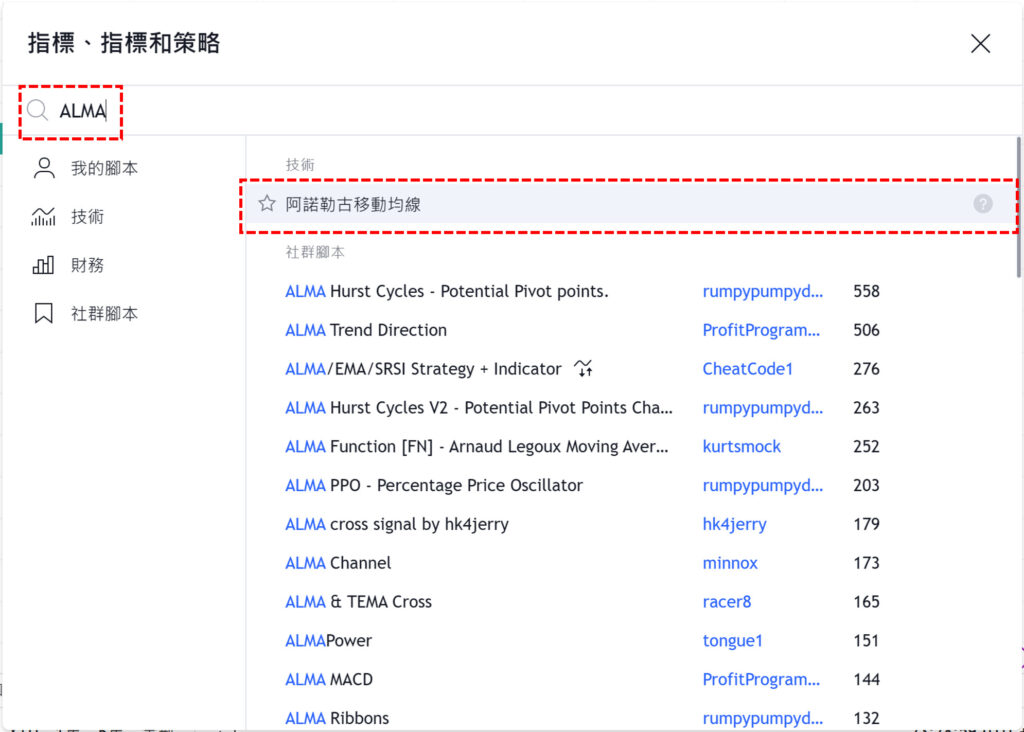Close the indicators dialog with X
Viewport: 1024px width, 732px height.
tap(980, 43)
